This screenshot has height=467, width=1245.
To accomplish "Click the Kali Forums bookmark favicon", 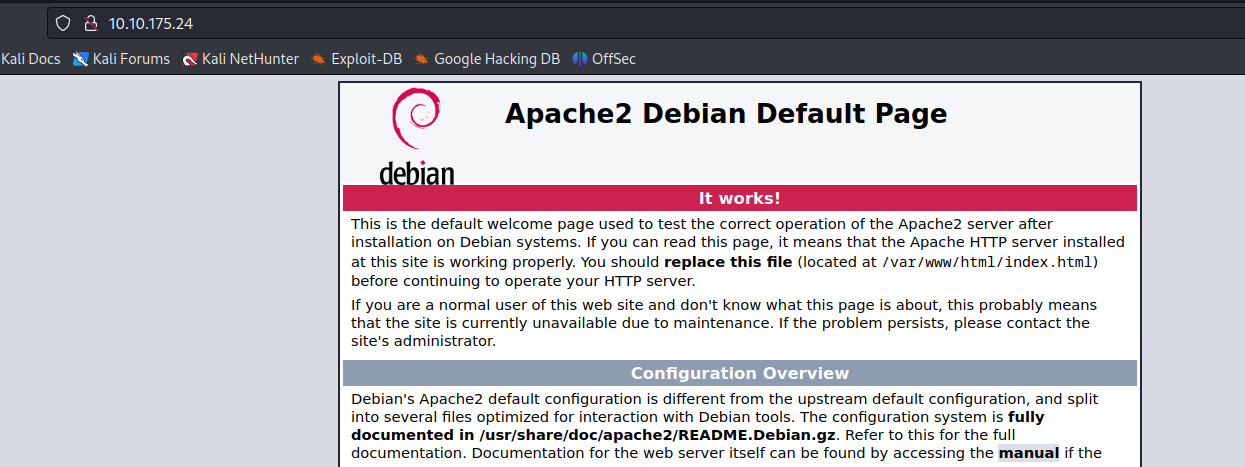I will click(81, 59).
